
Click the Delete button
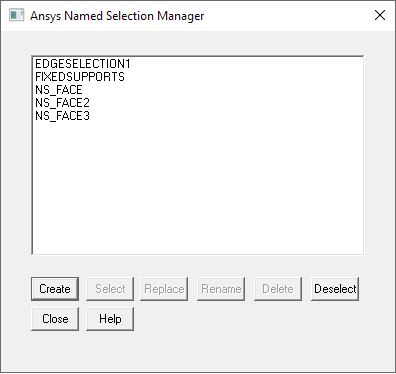point(278,289)
